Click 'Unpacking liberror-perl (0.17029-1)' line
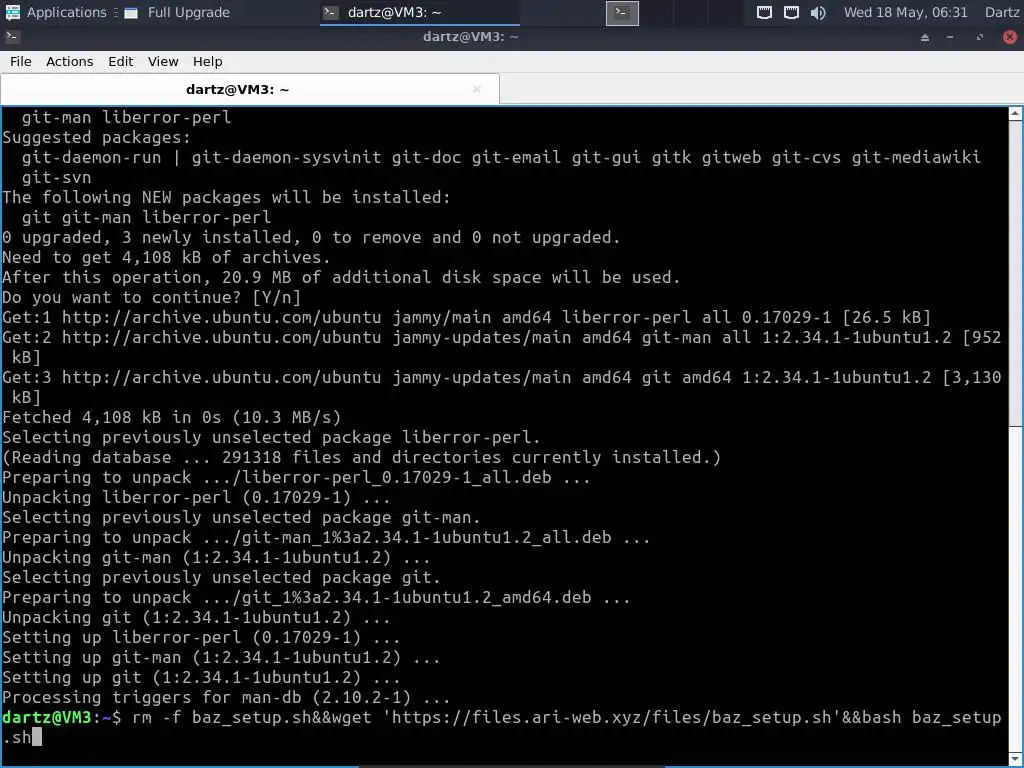The height and width of the screenshot is (768, 1024). click(197, 497)
